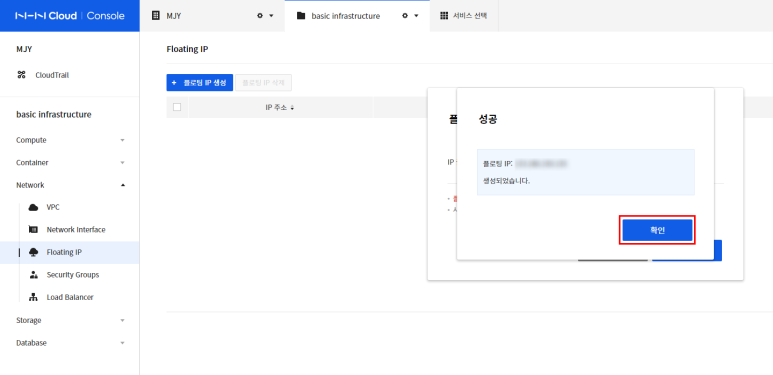773x375 pixels.
Task: Open the 서비스 선택 tab
Action: coord(464,16)
